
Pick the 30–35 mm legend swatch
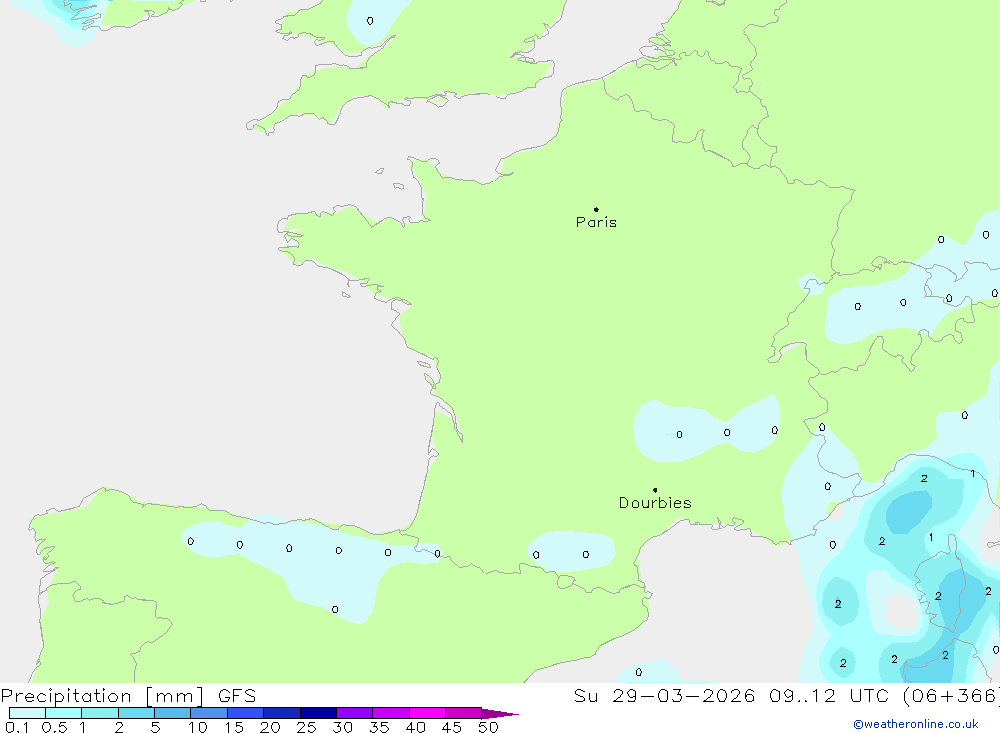pyautogui.click(x=354, y=713)
